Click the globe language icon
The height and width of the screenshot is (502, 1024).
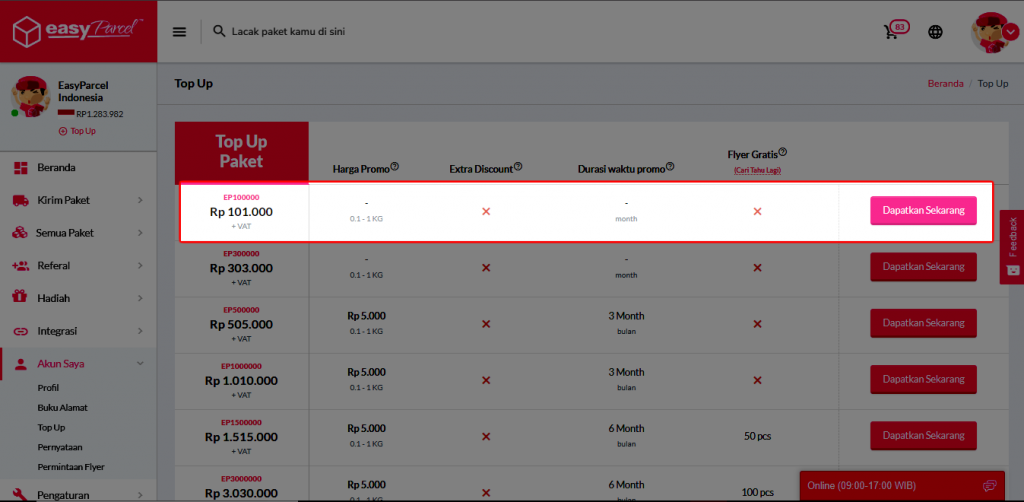935,31
